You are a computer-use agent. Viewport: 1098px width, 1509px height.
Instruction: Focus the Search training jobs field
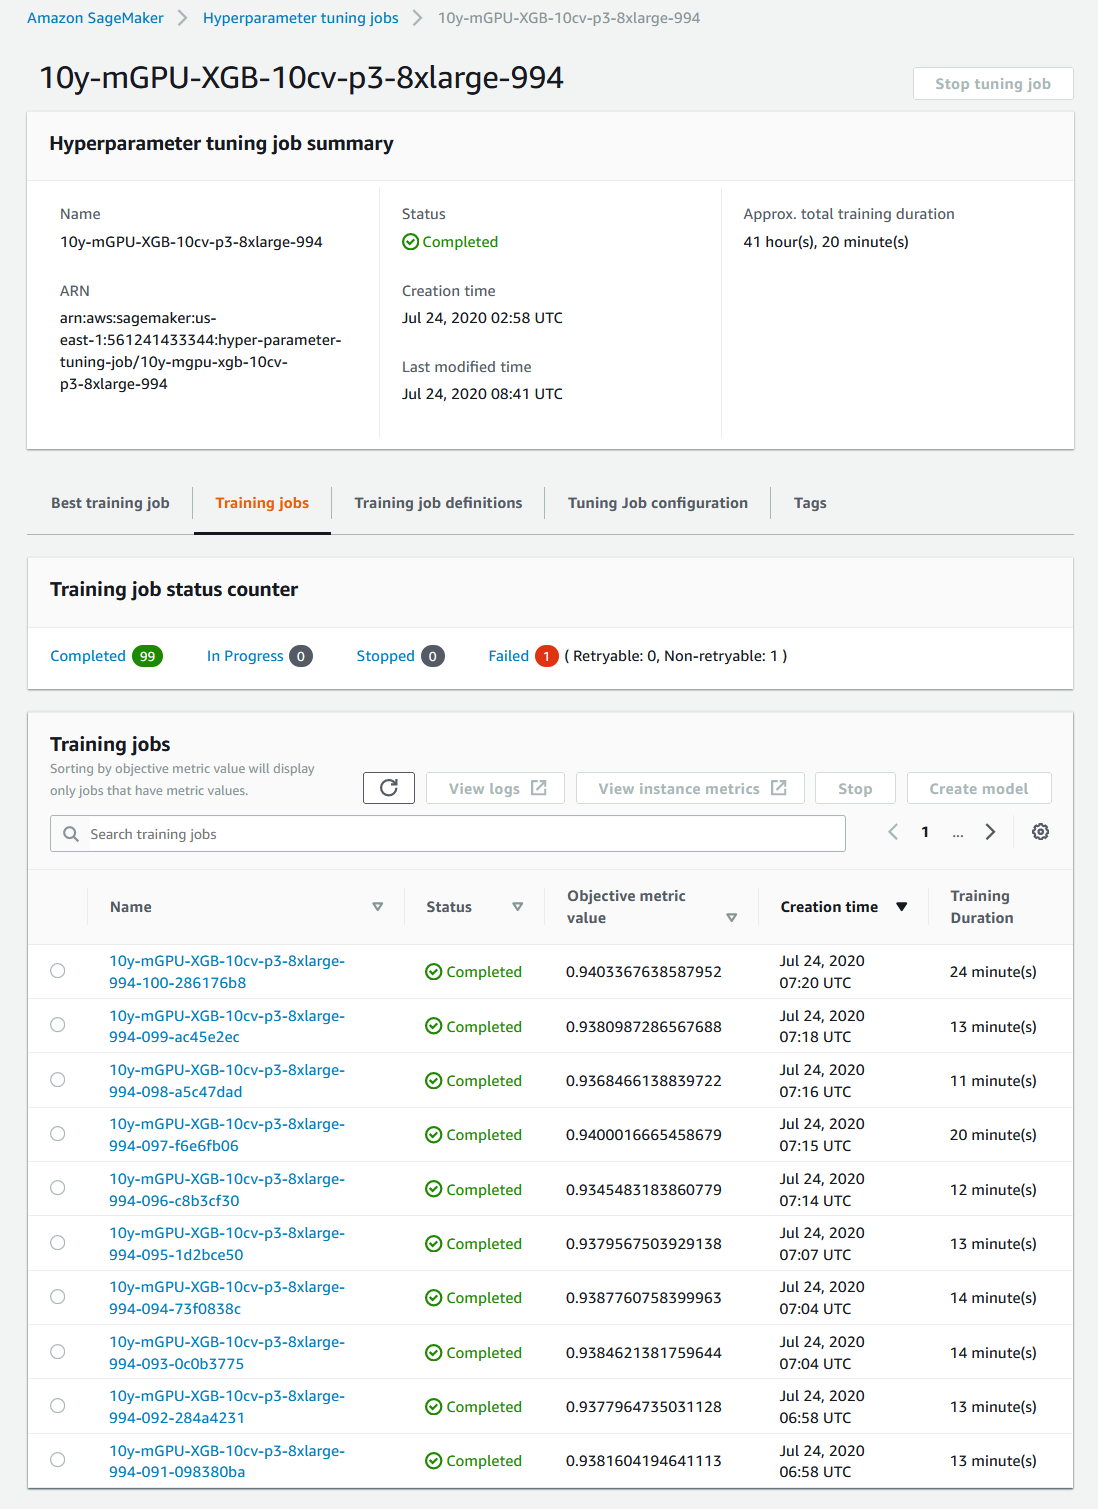click(x=460, y=834)
